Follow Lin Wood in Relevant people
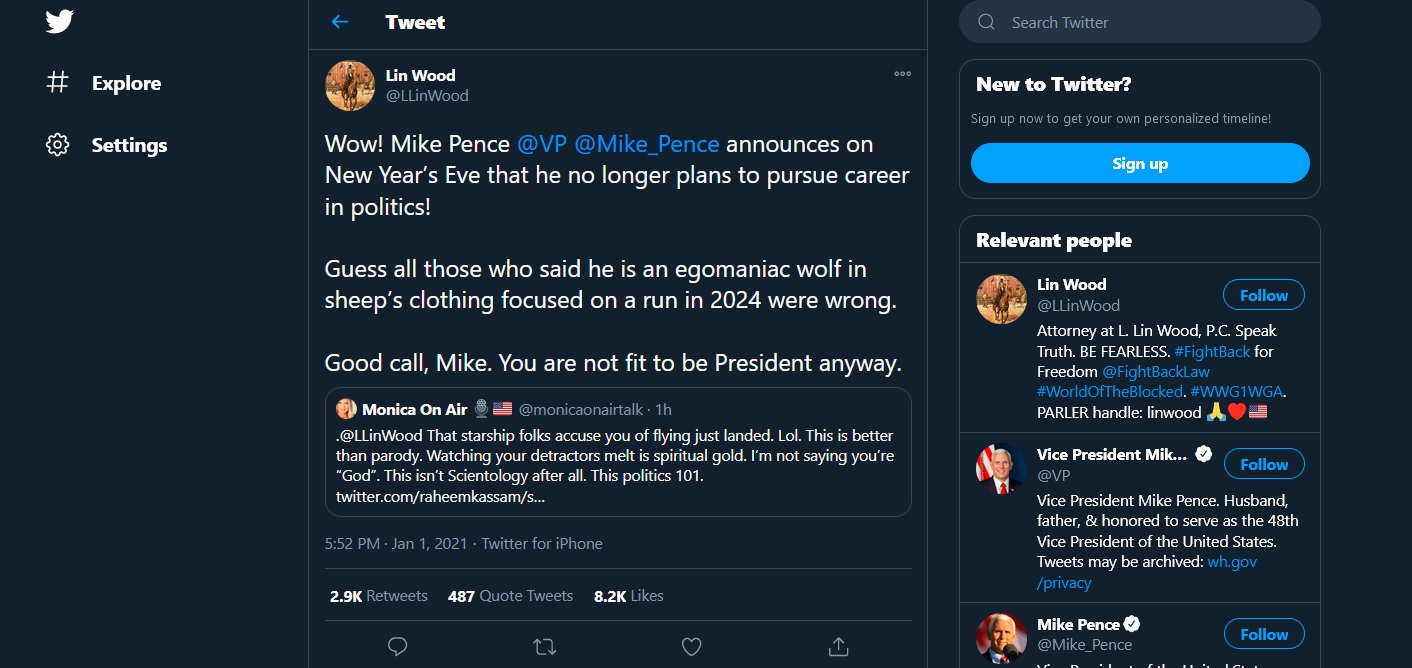Screen dimensions: 1412x668 [1263, 295]
